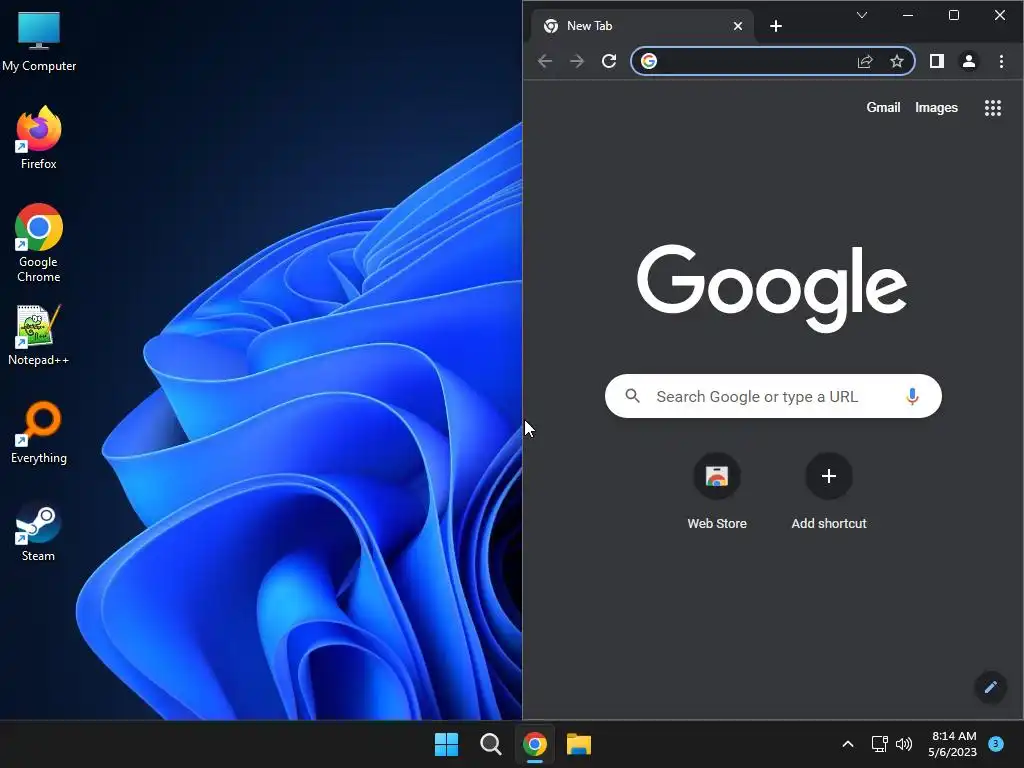Open a new Chrome tab
This screenshot has height=768, width=1024.
click(776, 26)
